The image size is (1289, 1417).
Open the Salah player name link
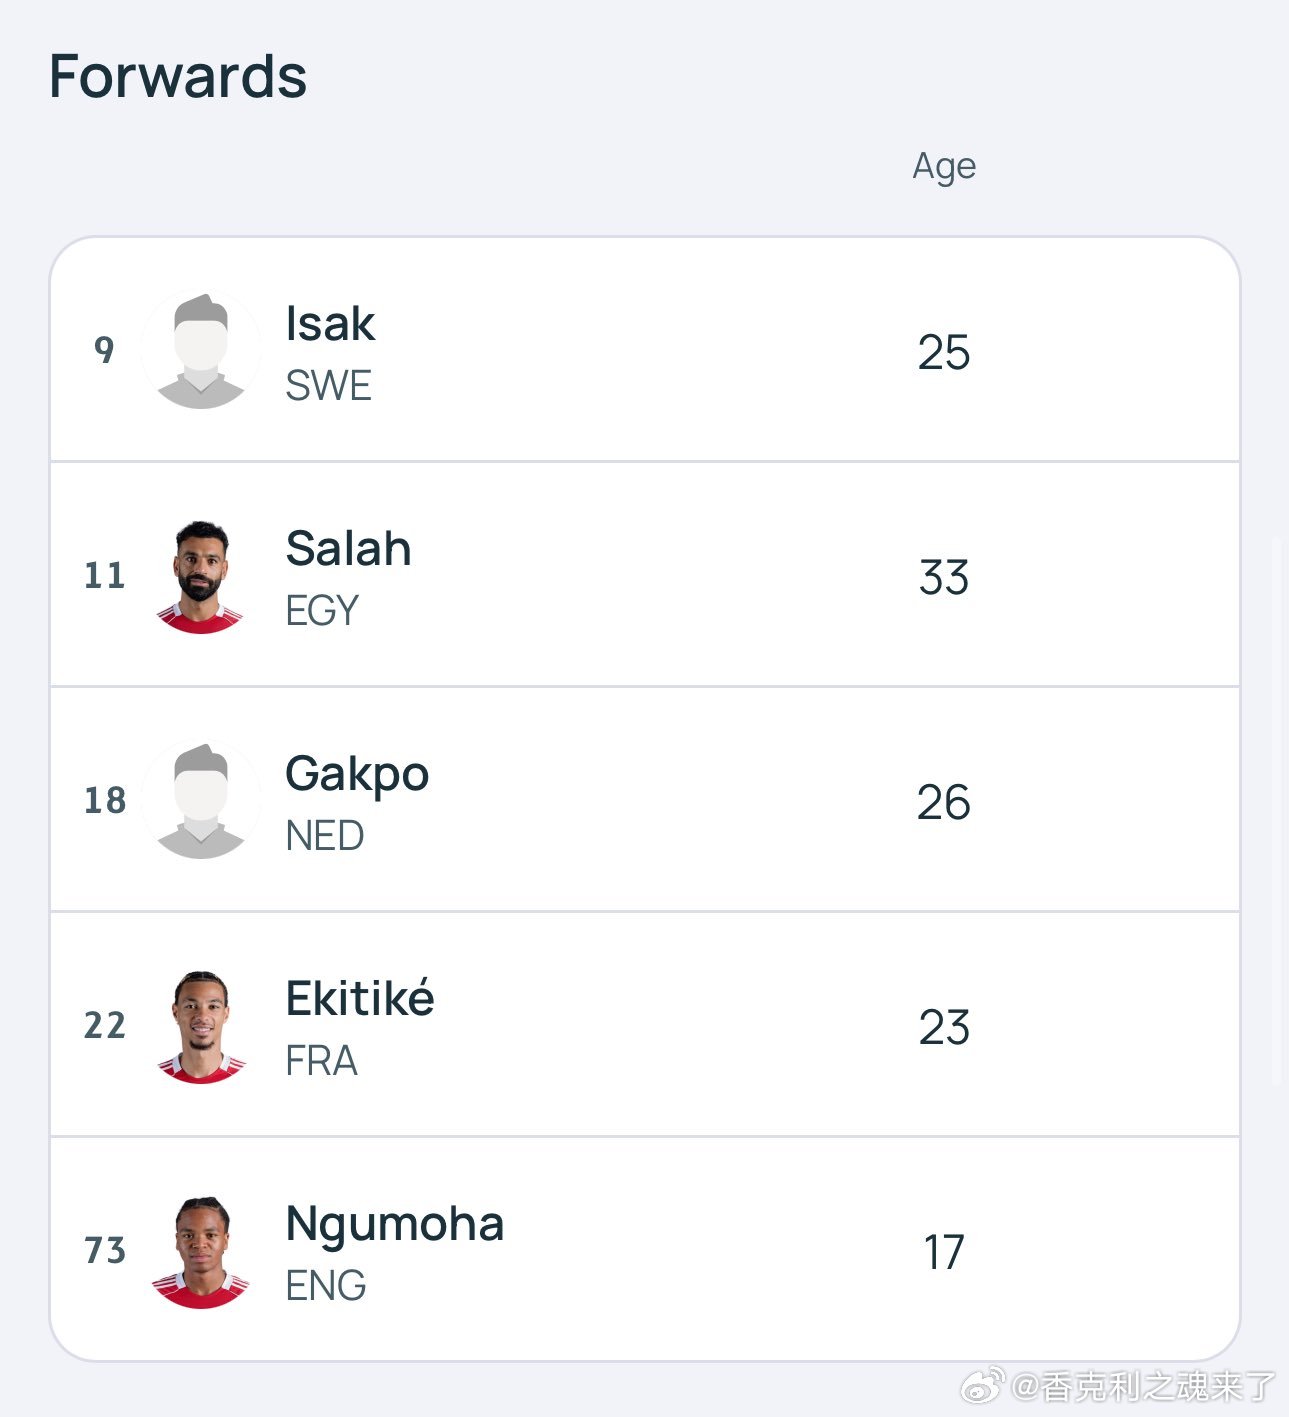(348, 549)
